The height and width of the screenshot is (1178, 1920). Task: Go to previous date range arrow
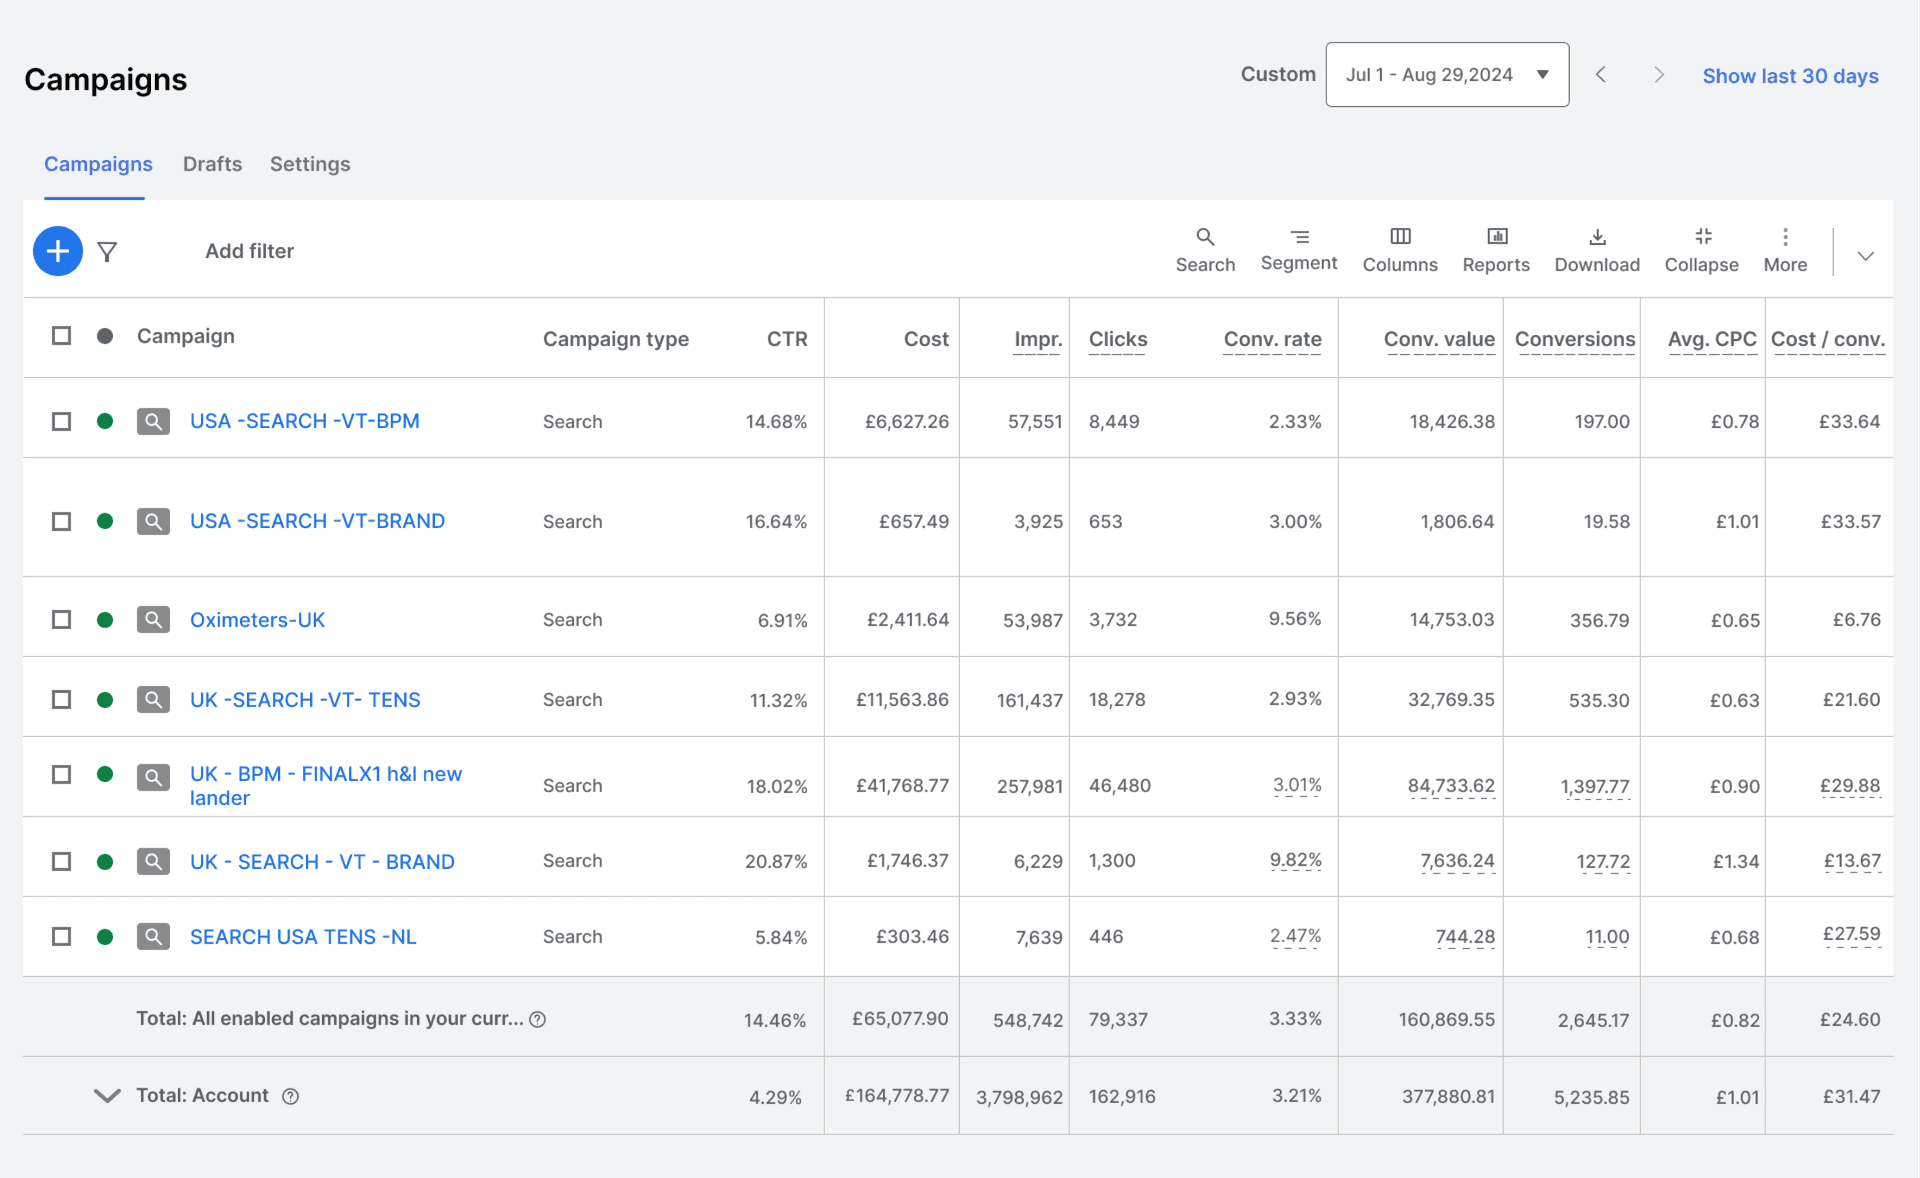point(1601,75)
